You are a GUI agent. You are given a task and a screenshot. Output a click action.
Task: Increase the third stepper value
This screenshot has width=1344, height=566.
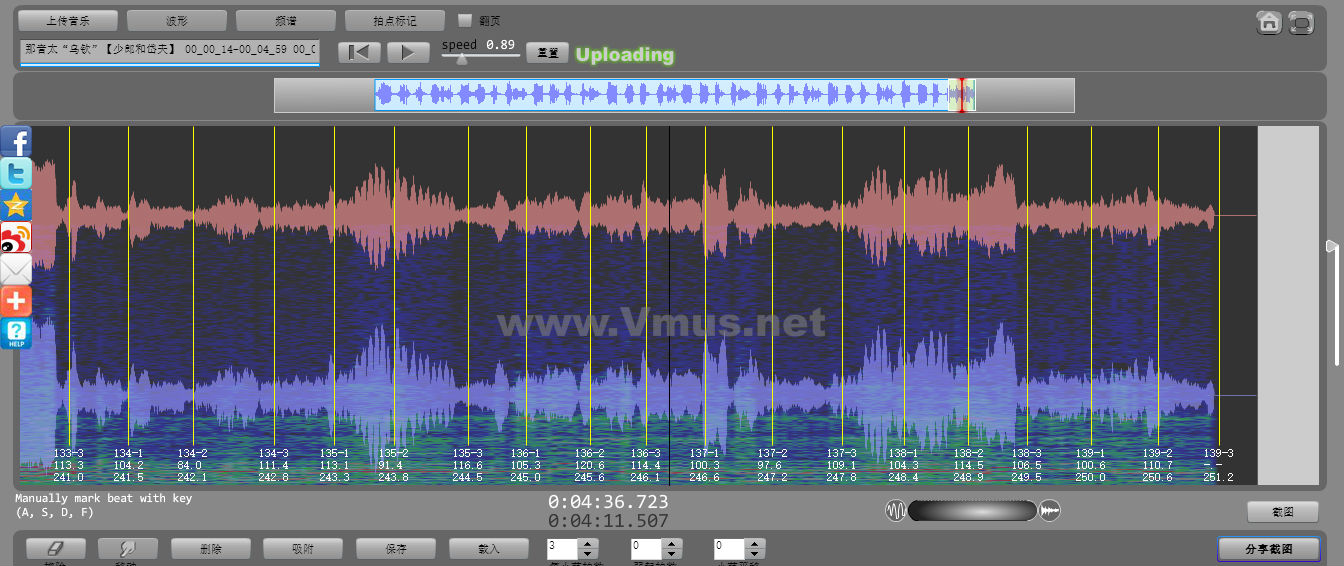[x=755, y=544]
